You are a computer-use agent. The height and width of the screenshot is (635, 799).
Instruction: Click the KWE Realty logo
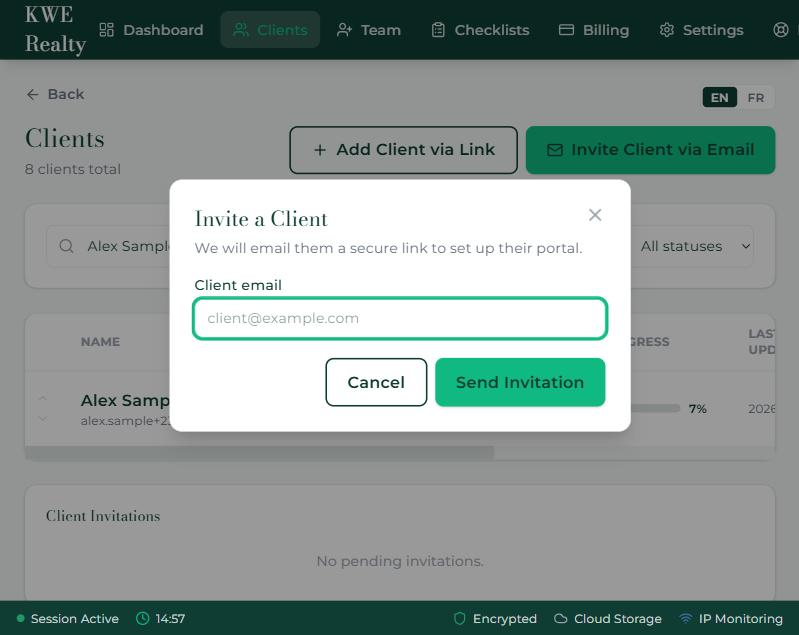coord(55,30)
